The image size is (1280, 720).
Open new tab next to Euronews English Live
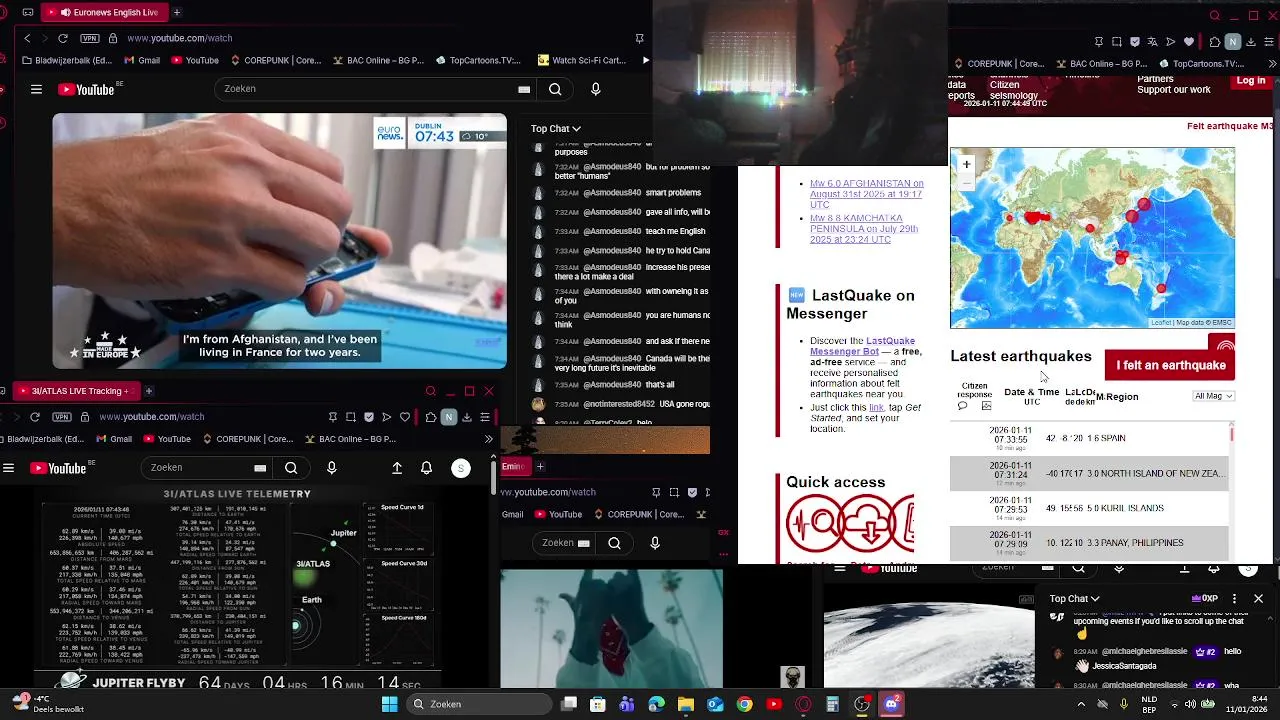(x=176, y=12)
